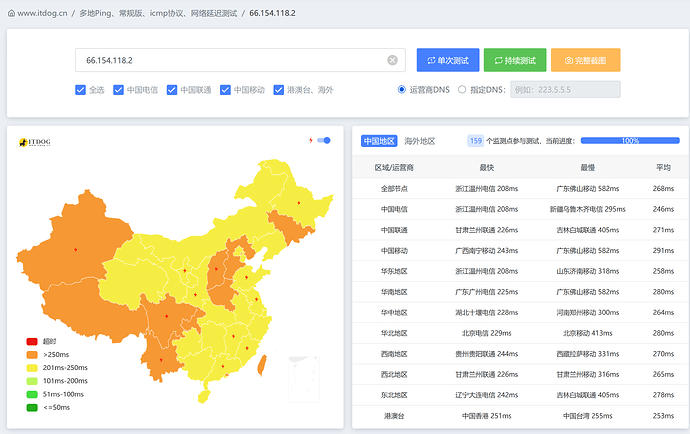This screenshot has width=690, height=434.
Task: Select the 指定DNS radio button
Action: [462, 90]
